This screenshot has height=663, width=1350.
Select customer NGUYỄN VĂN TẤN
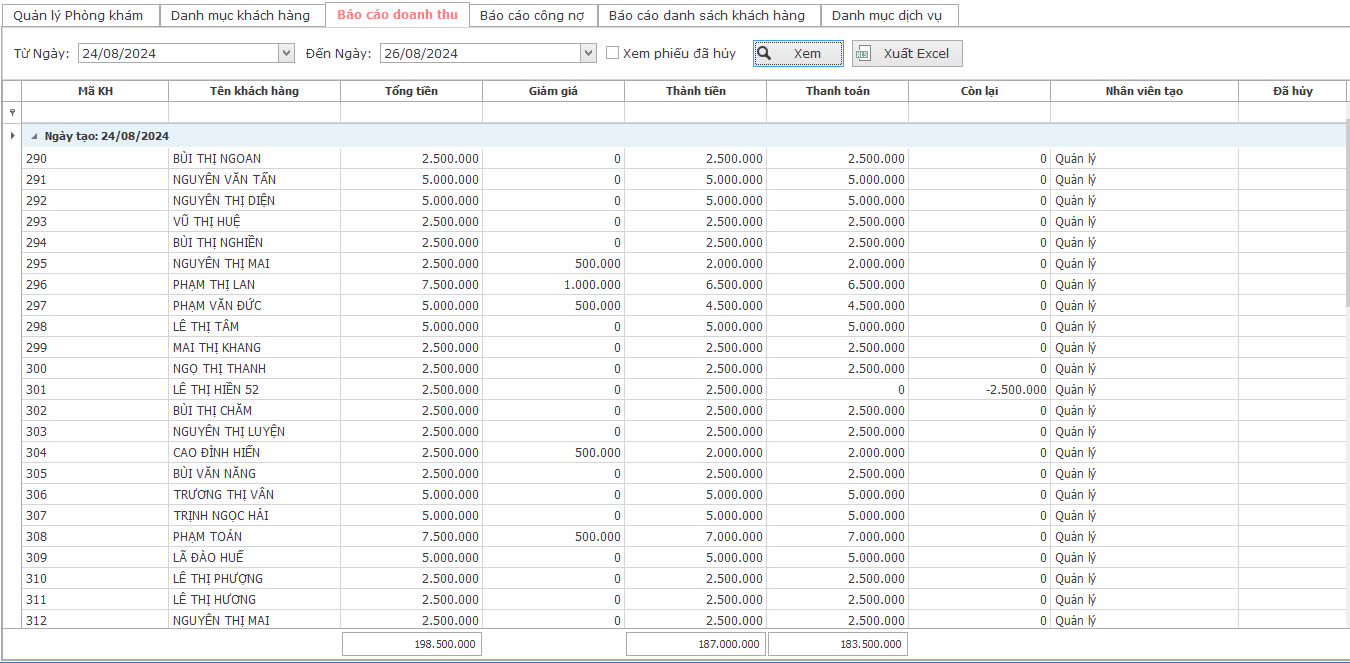(x=224, y=179)
